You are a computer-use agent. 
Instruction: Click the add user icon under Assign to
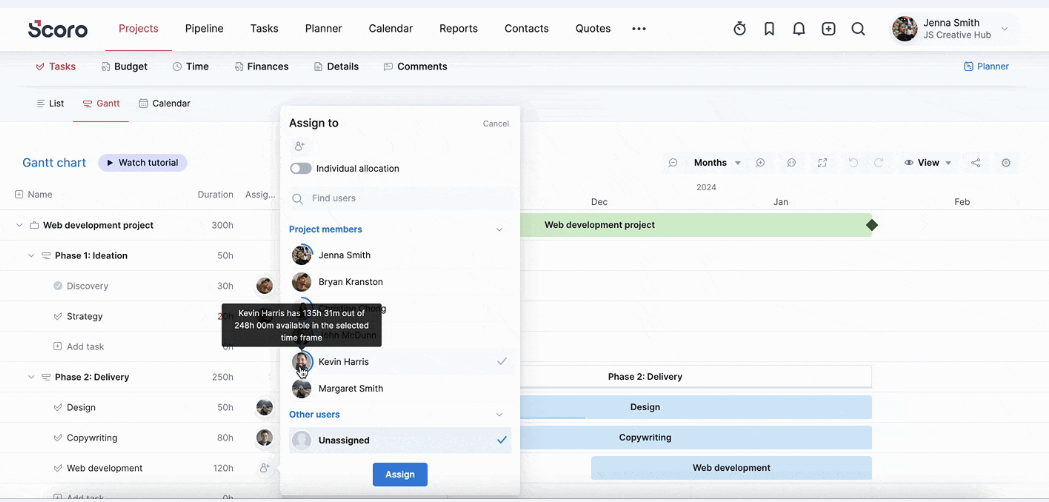299,146
